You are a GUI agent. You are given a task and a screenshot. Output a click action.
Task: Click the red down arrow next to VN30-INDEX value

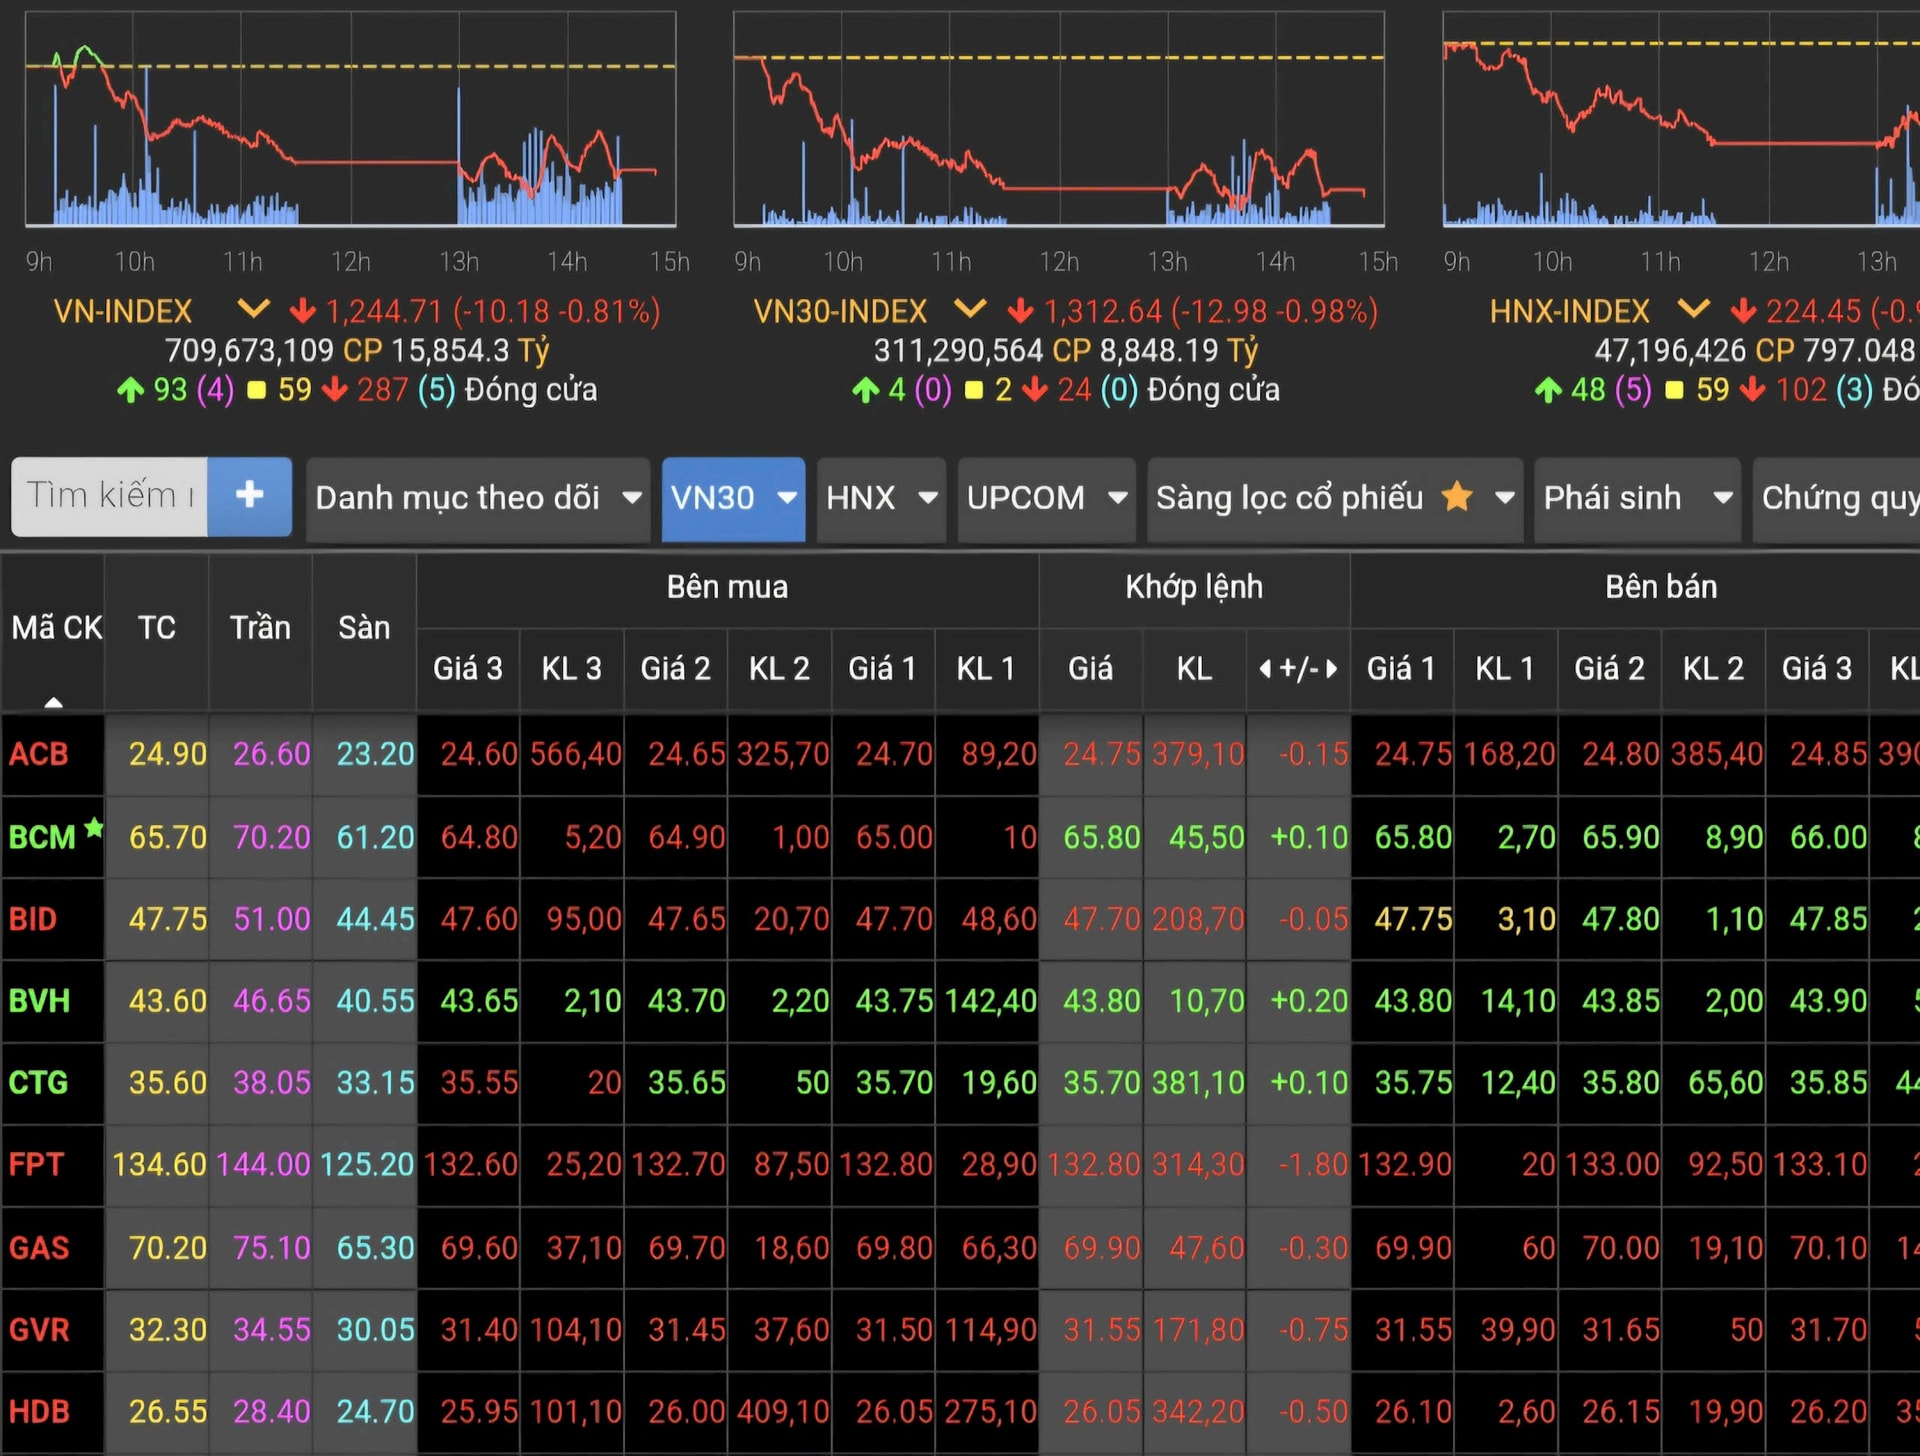[x=1020, y=311]
